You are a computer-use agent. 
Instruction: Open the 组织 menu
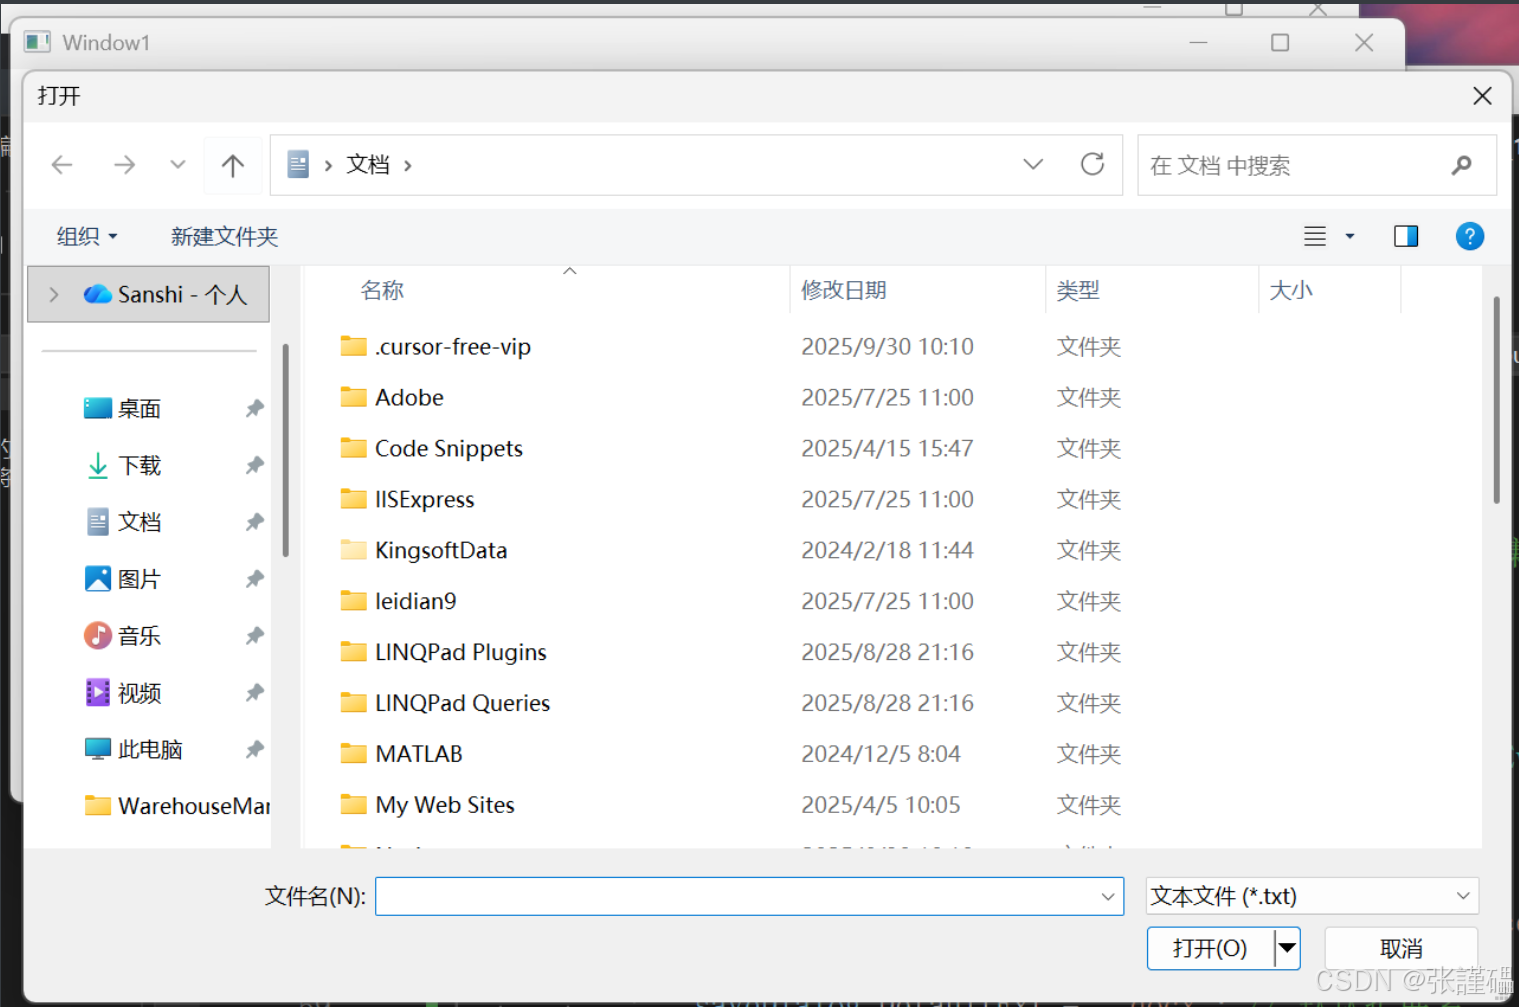87,236
